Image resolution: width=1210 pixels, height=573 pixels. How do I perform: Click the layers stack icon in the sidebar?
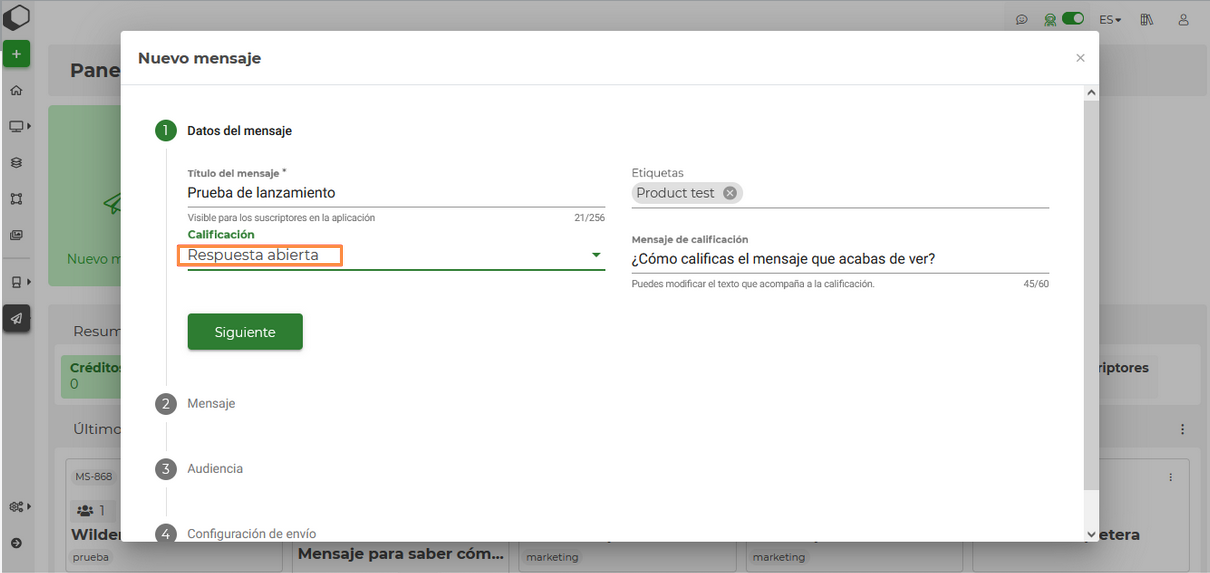(16, 162)
